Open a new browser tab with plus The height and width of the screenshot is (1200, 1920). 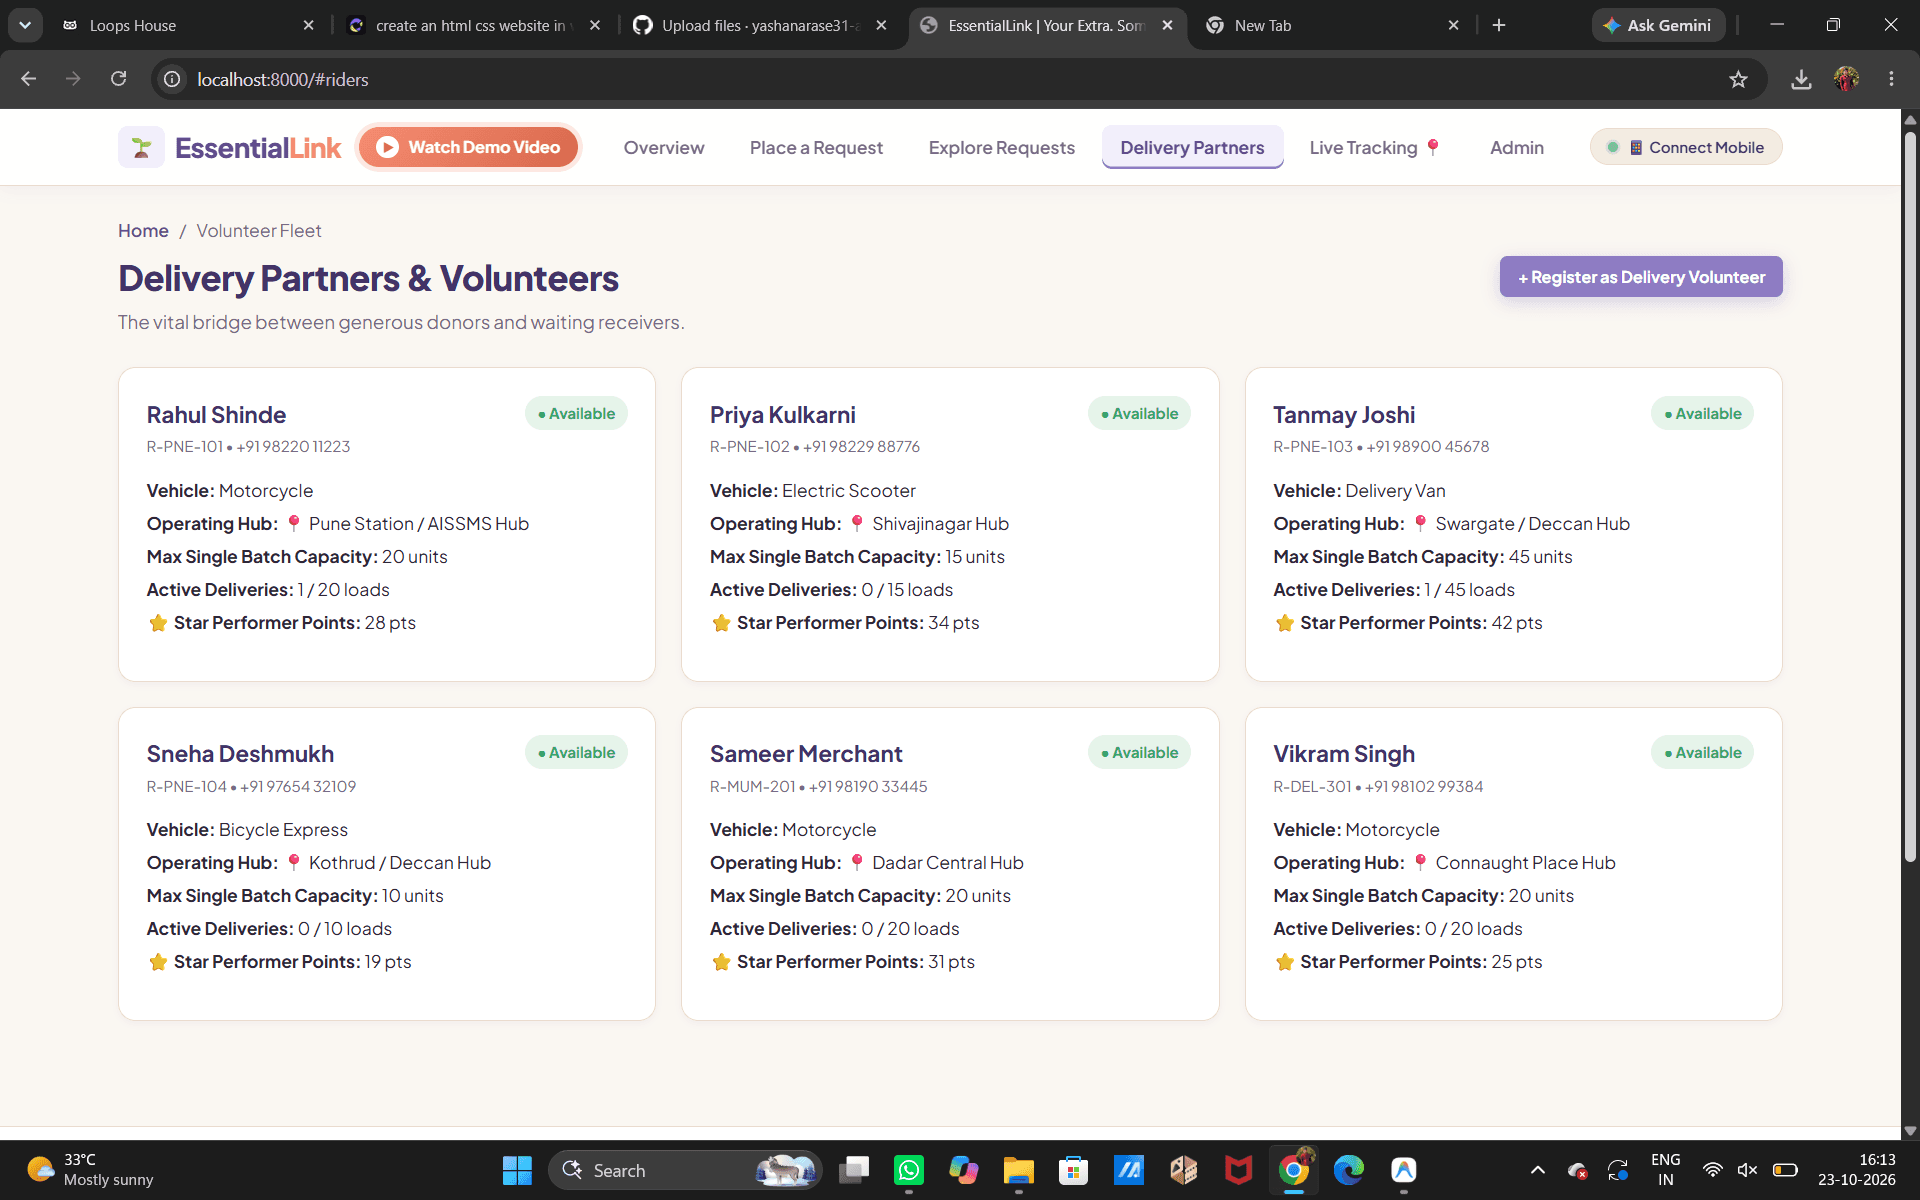[x=1499, y=25]
